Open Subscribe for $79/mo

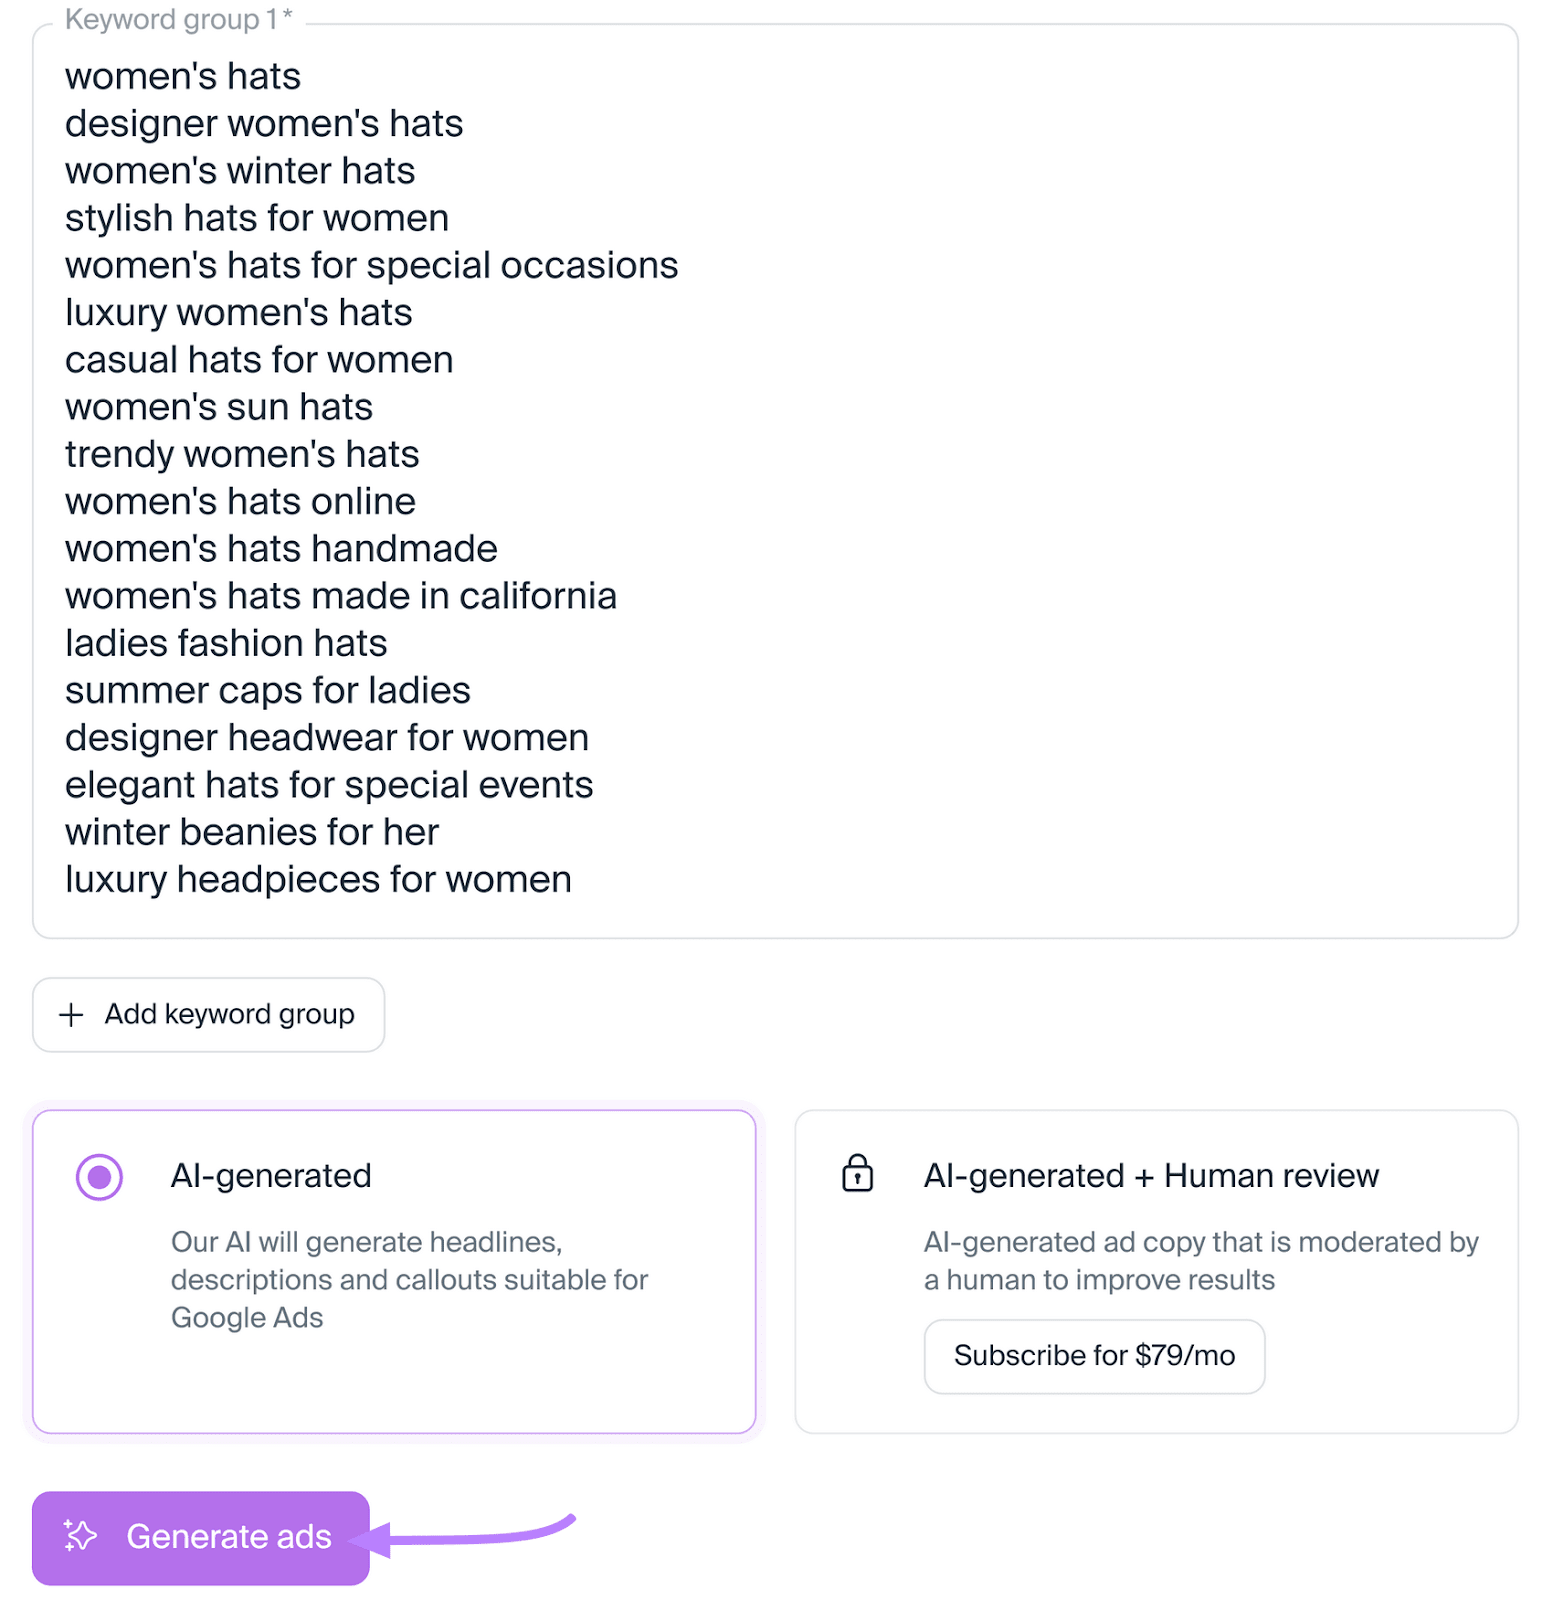[x=1093, y=1356]
